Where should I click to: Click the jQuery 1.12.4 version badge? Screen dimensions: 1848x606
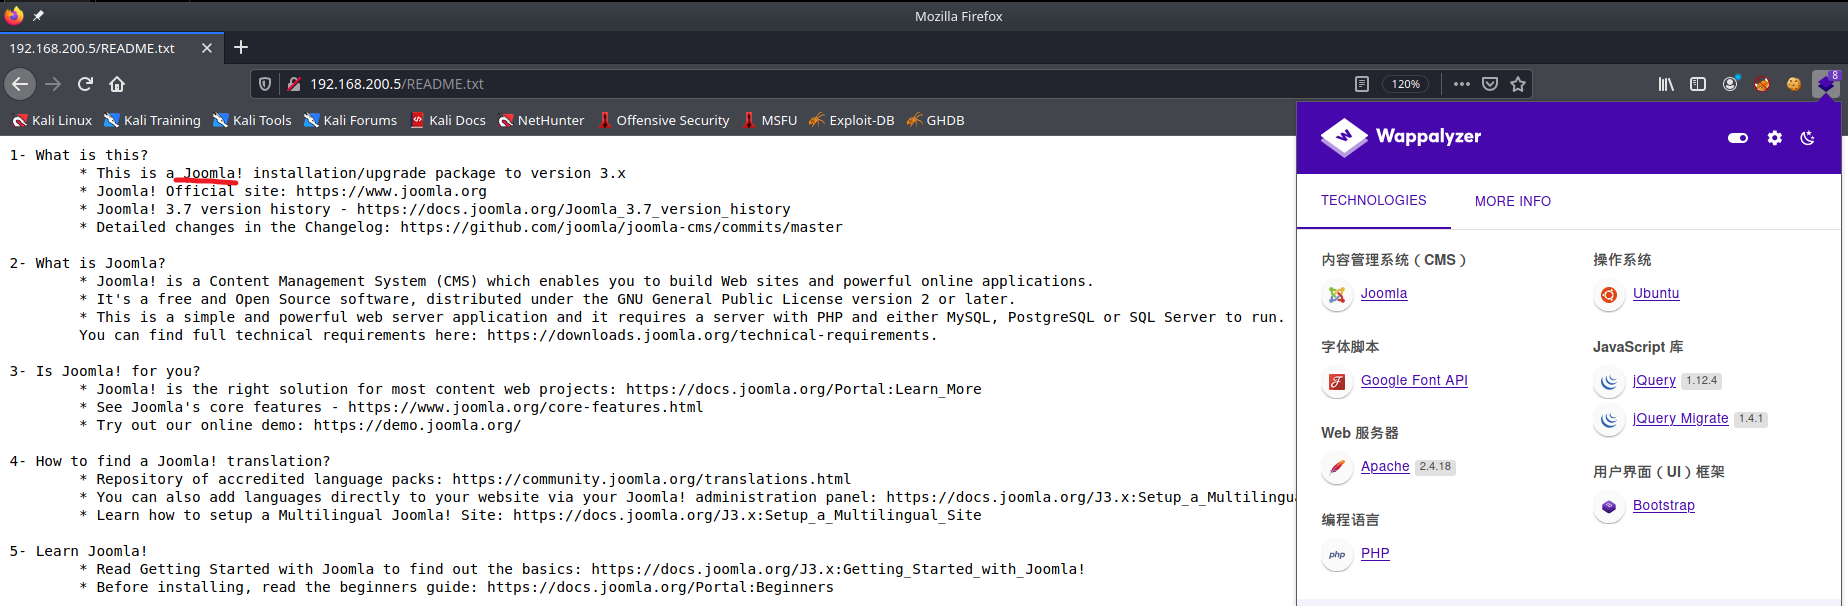[x=1701, y=381]
